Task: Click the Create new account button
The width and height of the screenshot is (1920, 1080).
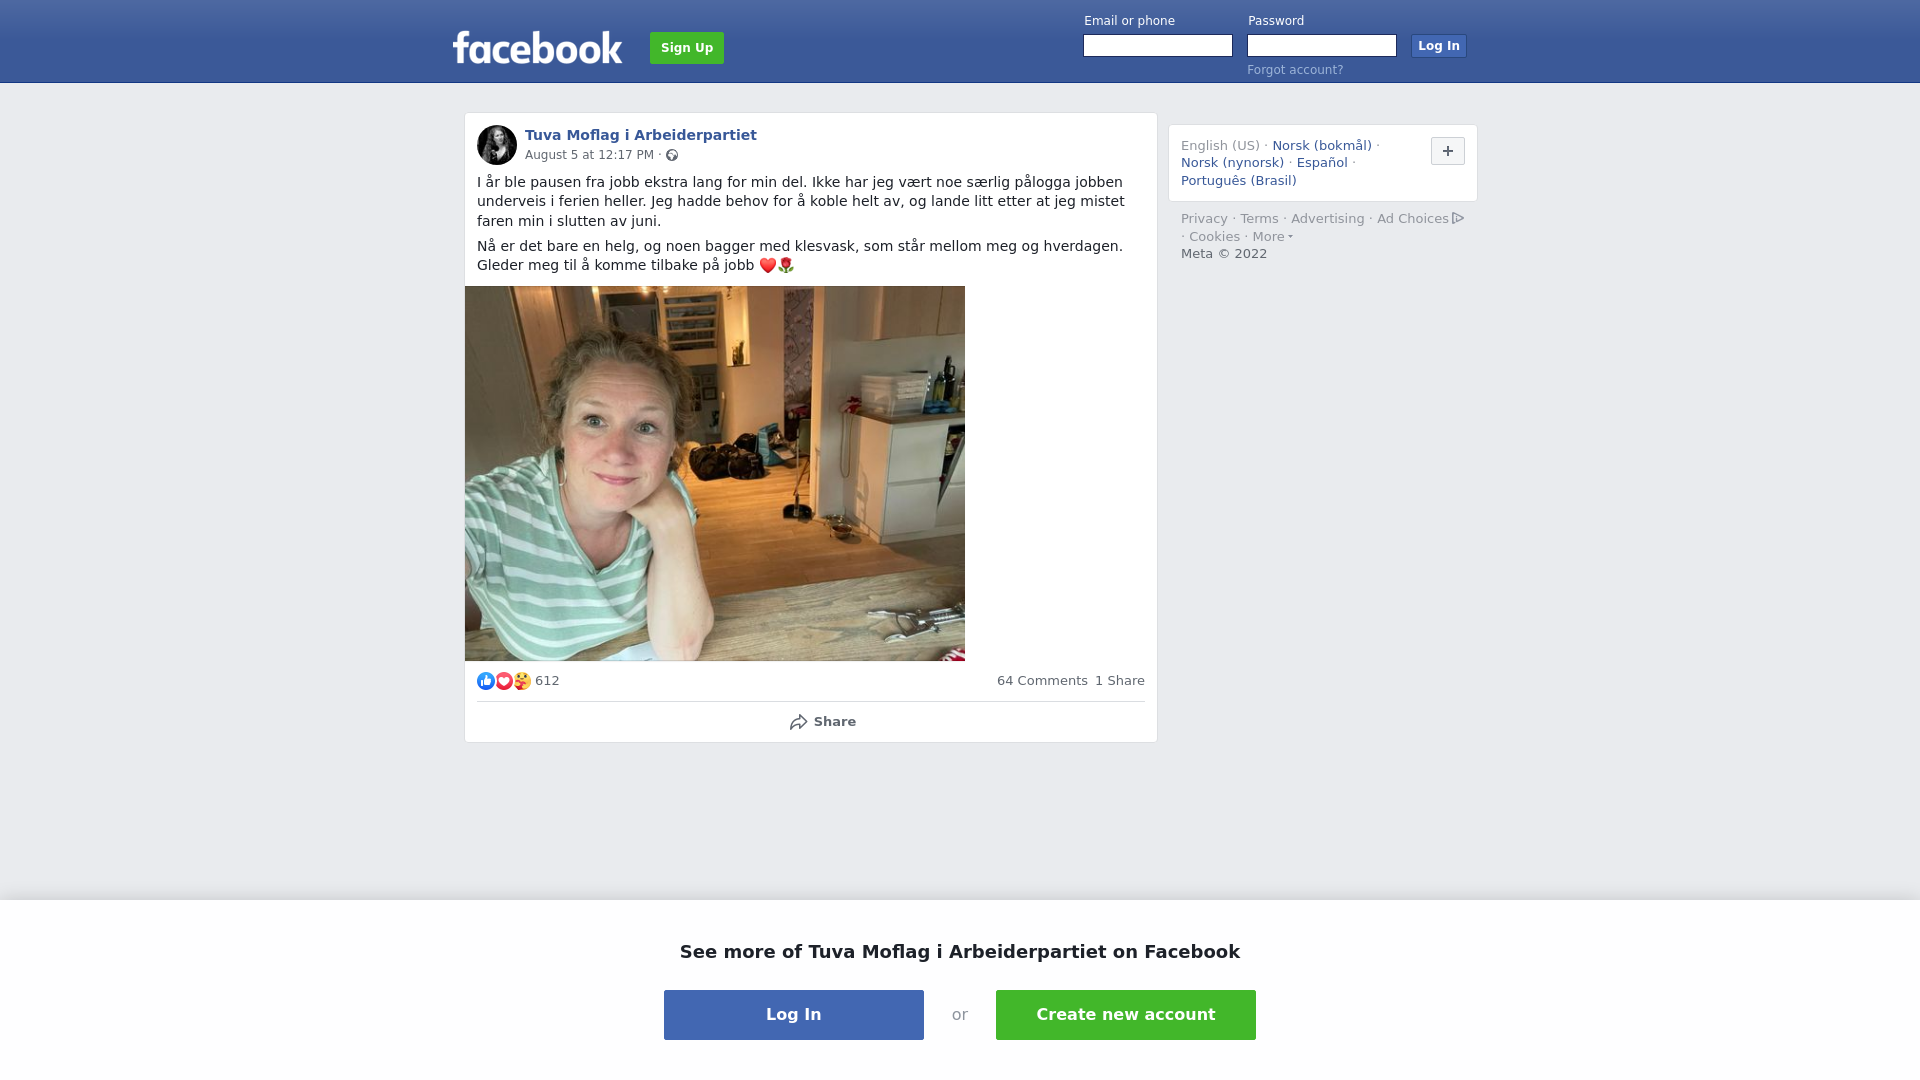Action: [1126, 1015]
